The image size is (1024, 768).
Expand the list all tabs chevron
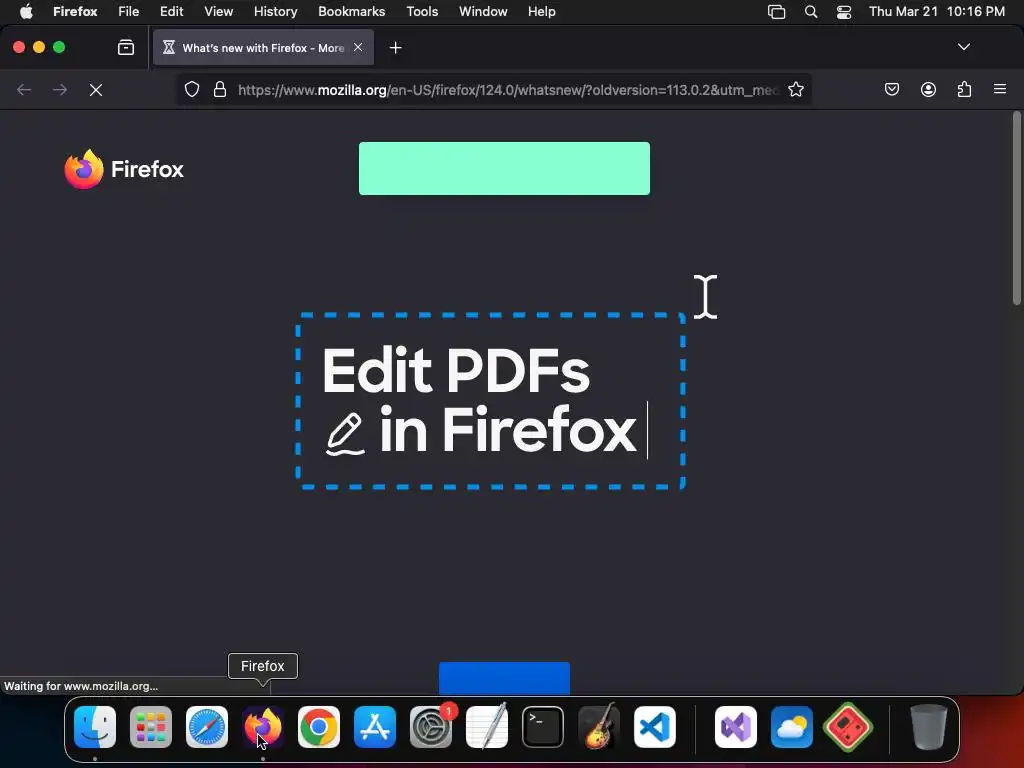[x=963, y=47]
